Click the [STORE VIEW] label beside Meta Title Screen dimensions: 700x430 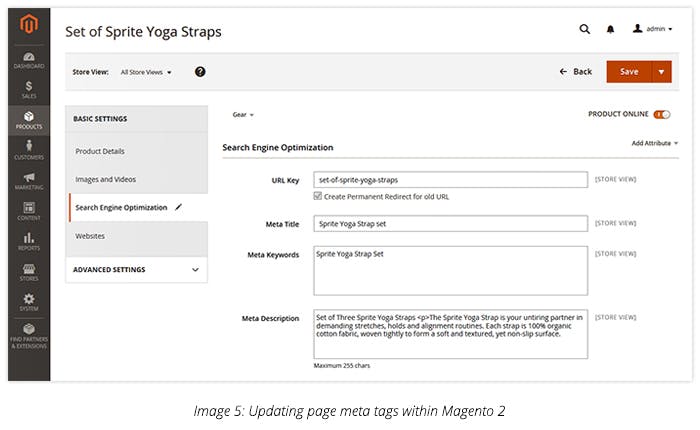[x=615, y=223]
